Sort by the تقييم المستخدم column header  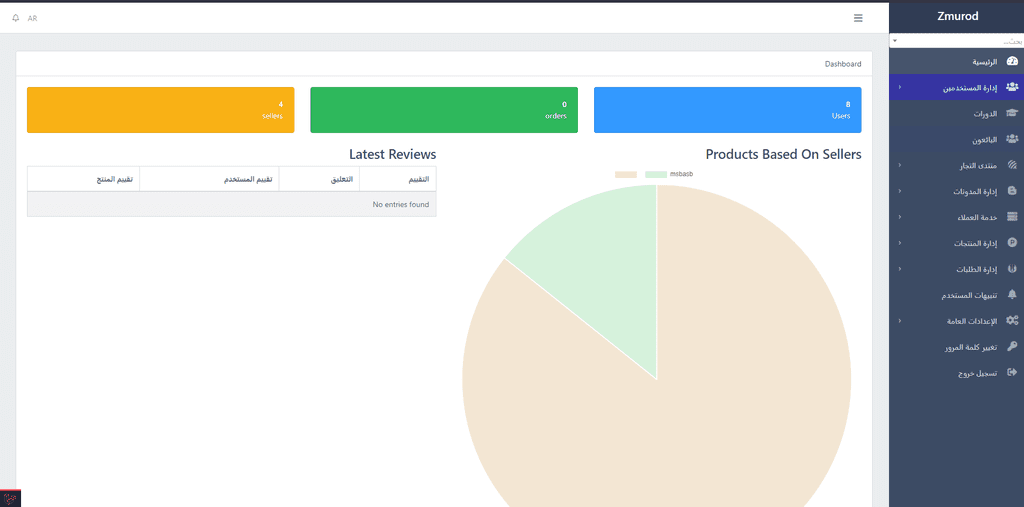pos(210,179)
